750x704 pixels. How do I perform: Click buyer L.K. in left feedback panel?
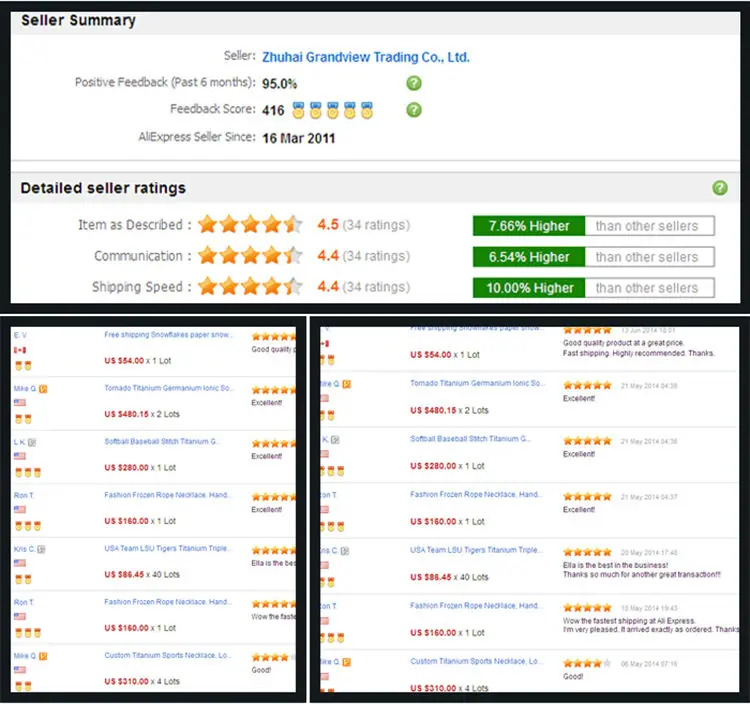tap(19, 442)
